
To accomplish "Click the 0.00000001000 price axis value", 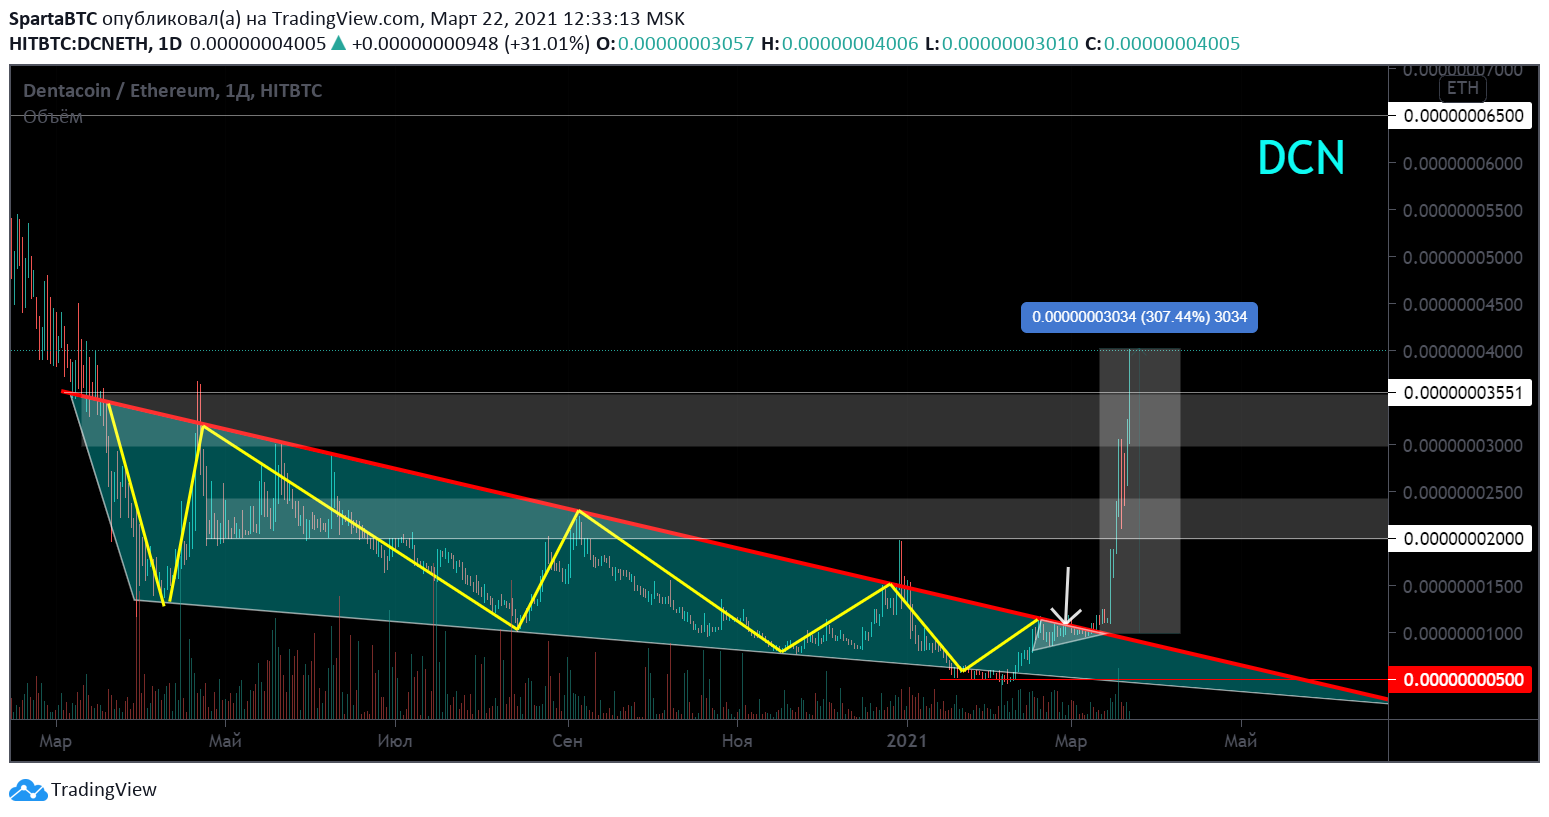I will pos(1463,634).
